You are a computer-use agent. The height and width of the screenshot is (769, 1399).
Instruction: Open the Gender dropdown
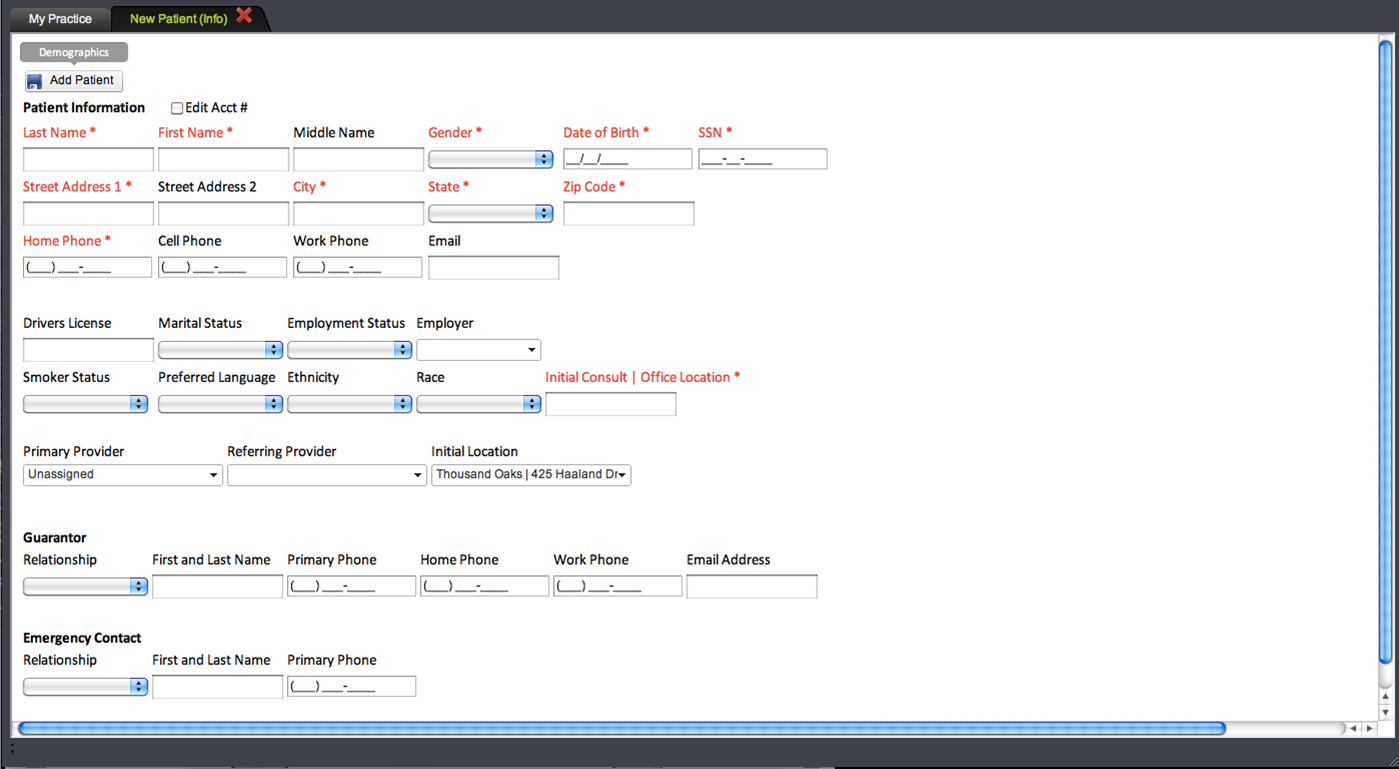pos(490,159)
